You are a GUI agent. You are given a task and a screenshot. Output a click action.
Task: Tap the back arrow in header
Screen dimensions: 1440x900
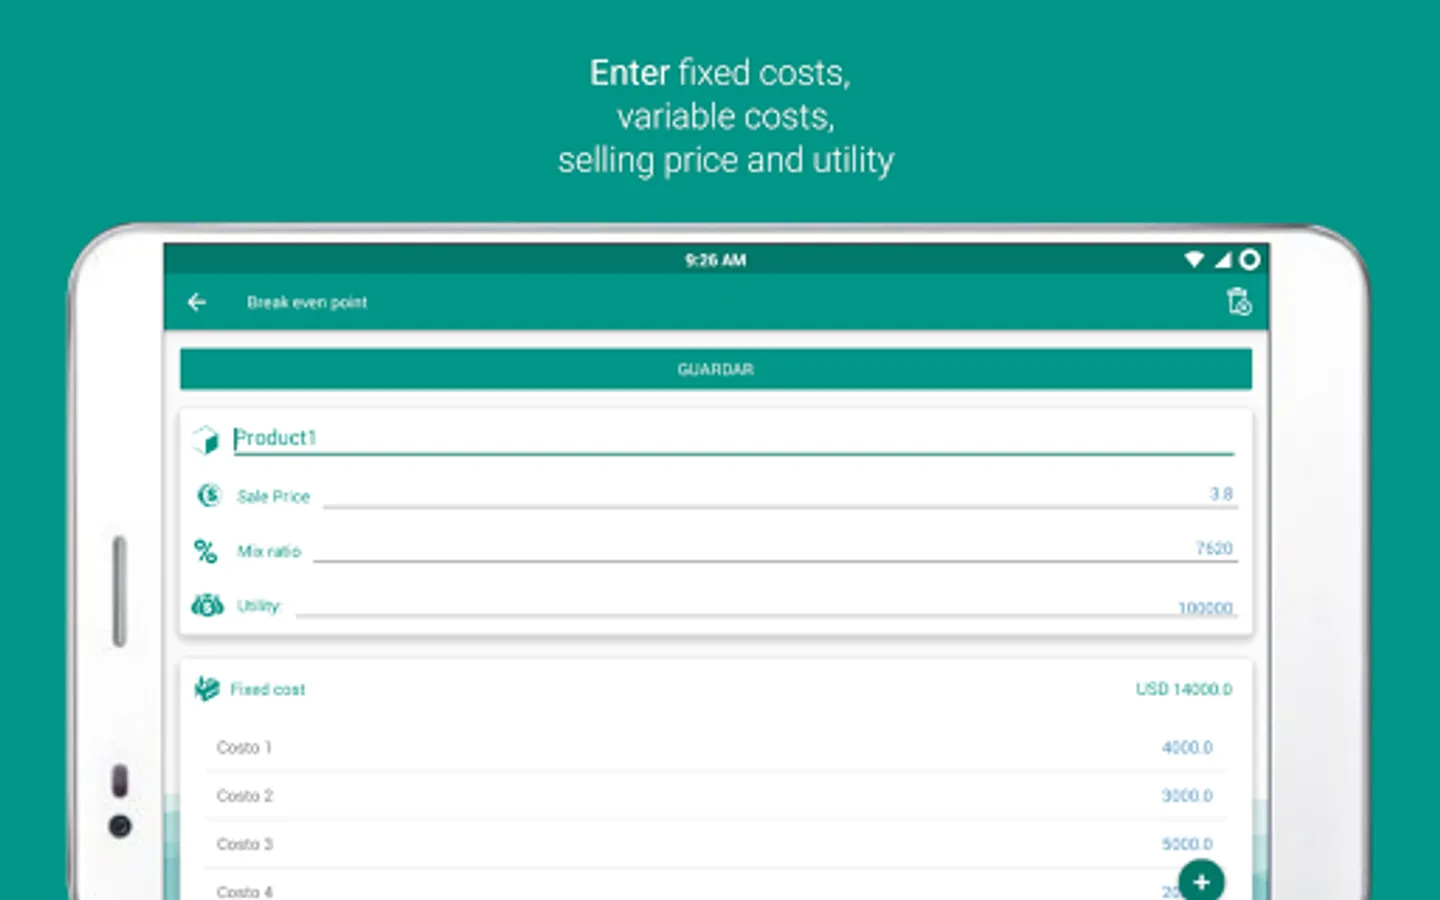pyautogui.click(x=197, y=302)
